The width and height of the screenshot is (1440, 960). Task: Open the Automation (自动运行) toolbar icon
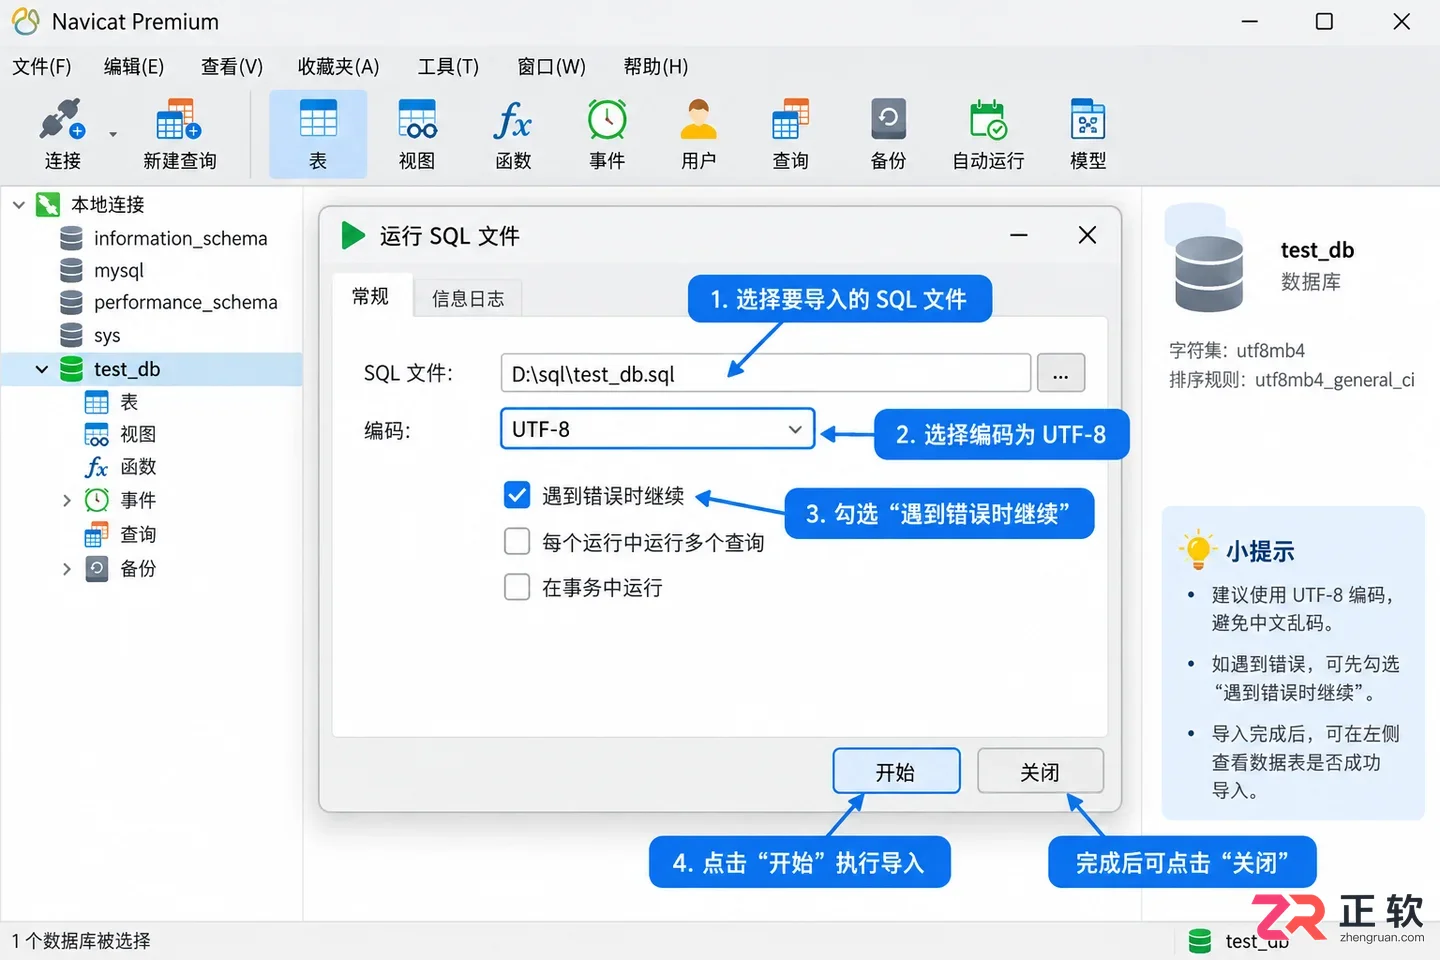click(988, 134)
